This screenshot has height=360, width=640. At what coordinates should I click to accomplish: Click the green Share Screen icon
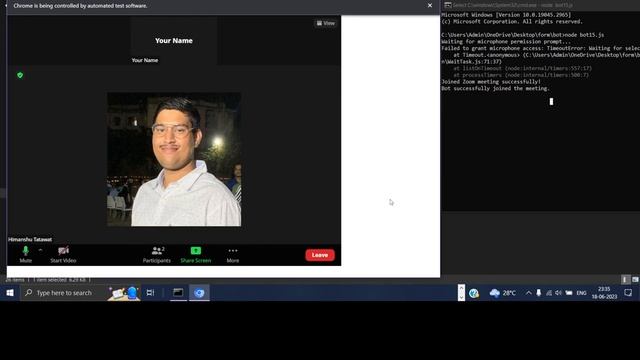pos(196,251)
